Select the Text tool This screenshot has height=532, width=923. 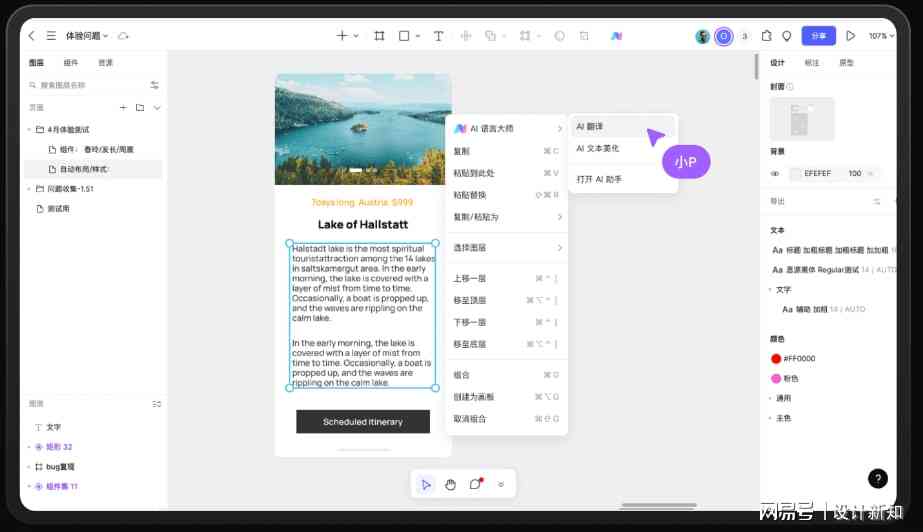(439, 36)
